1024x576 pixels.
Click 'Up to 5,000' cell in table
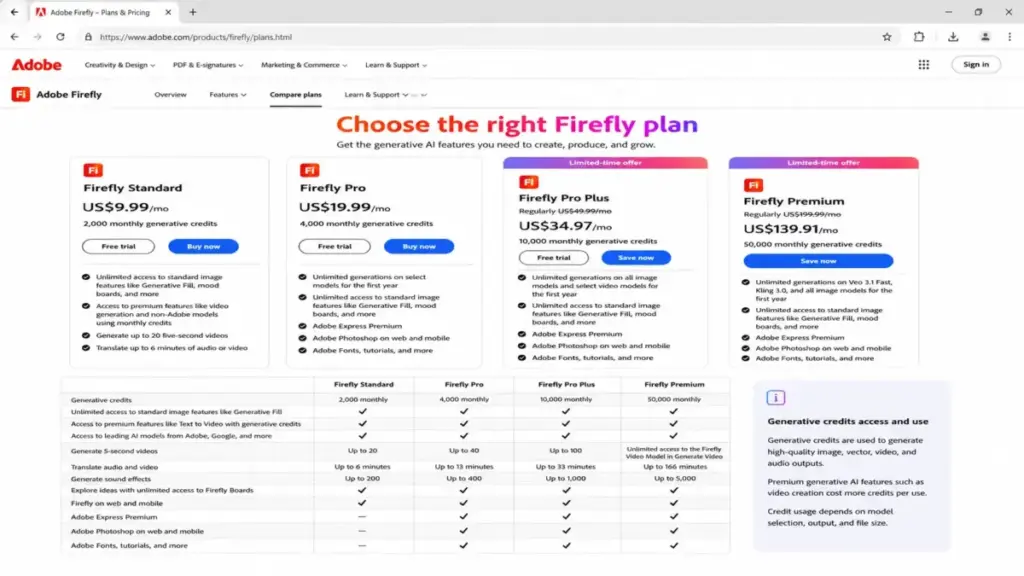(x=675, y=479)
